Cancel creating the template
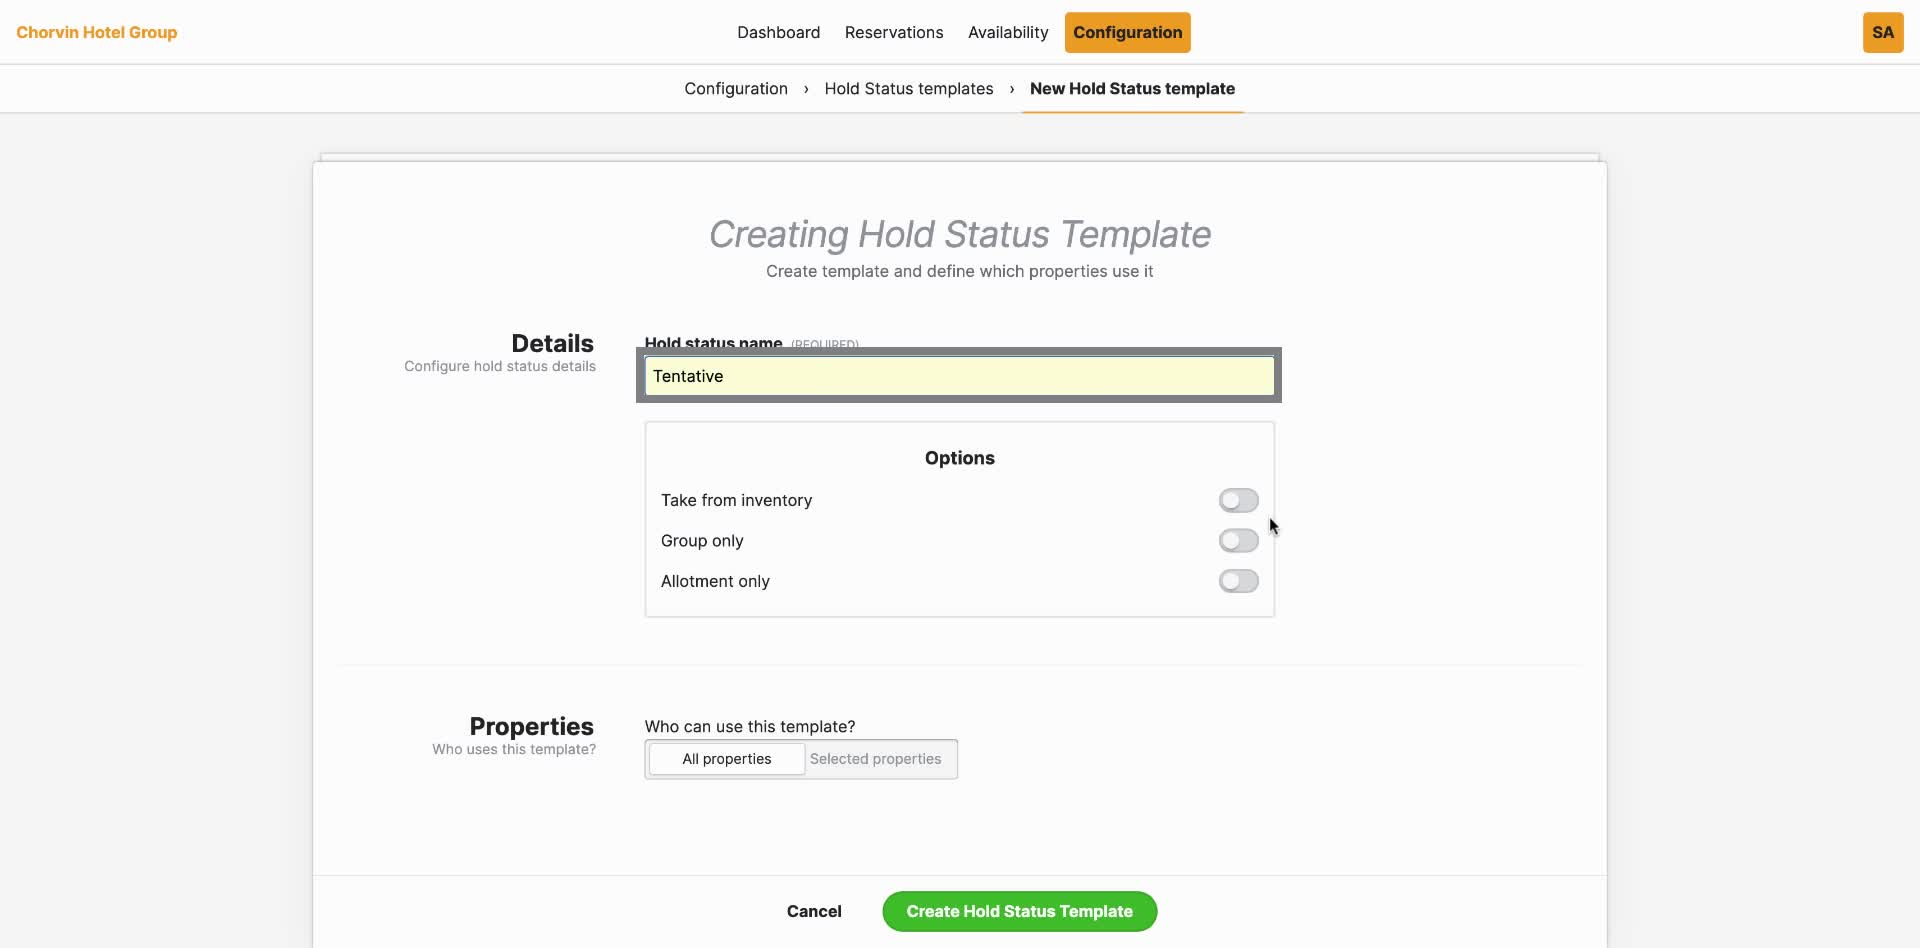The width and height of the screenshot is (1920, 948). click(814, 911)
